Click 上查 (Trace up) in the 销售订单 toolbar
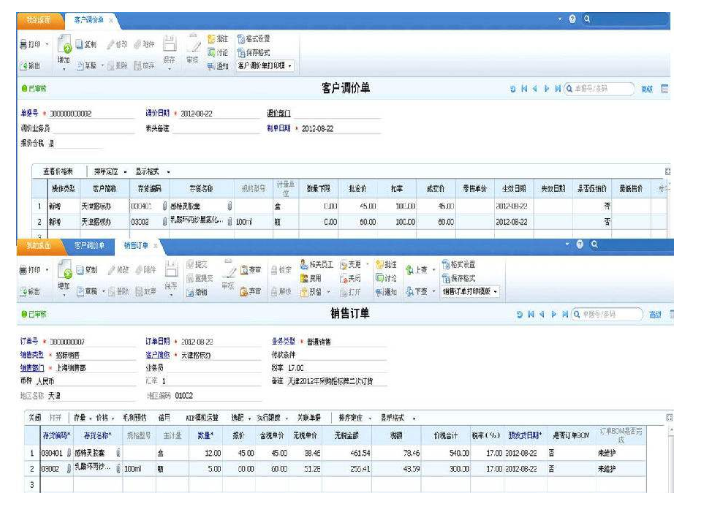The height and width of the screenshot is (506, 702). coord(417,270)
